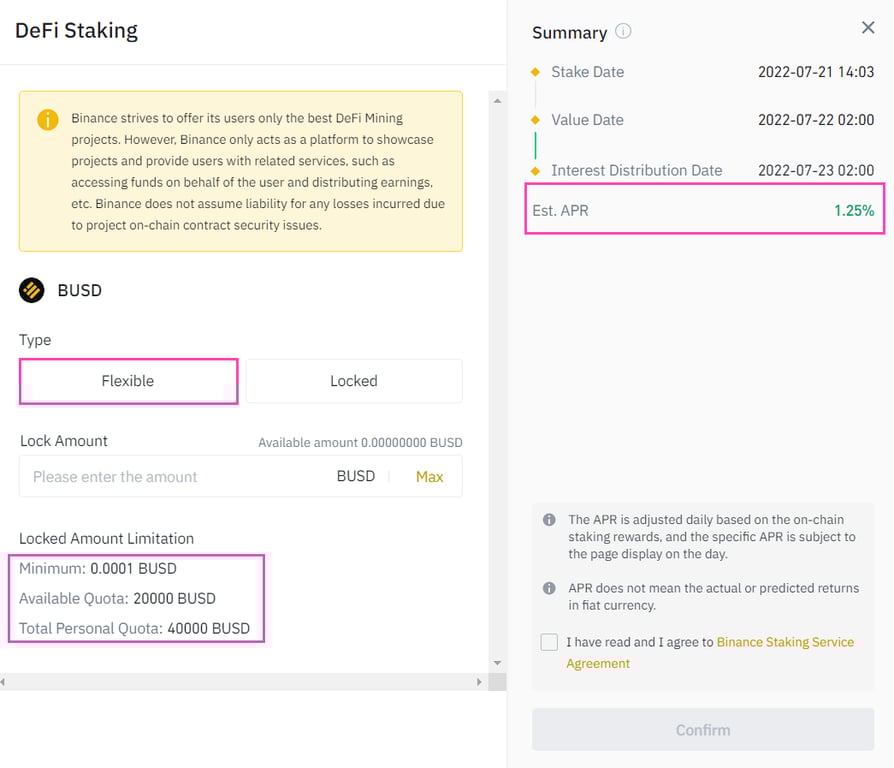Check the Binance Staking Service Agreement checkbox
Image resolution: width=894 pixels, height=768 pixels.
pos(548,642)
